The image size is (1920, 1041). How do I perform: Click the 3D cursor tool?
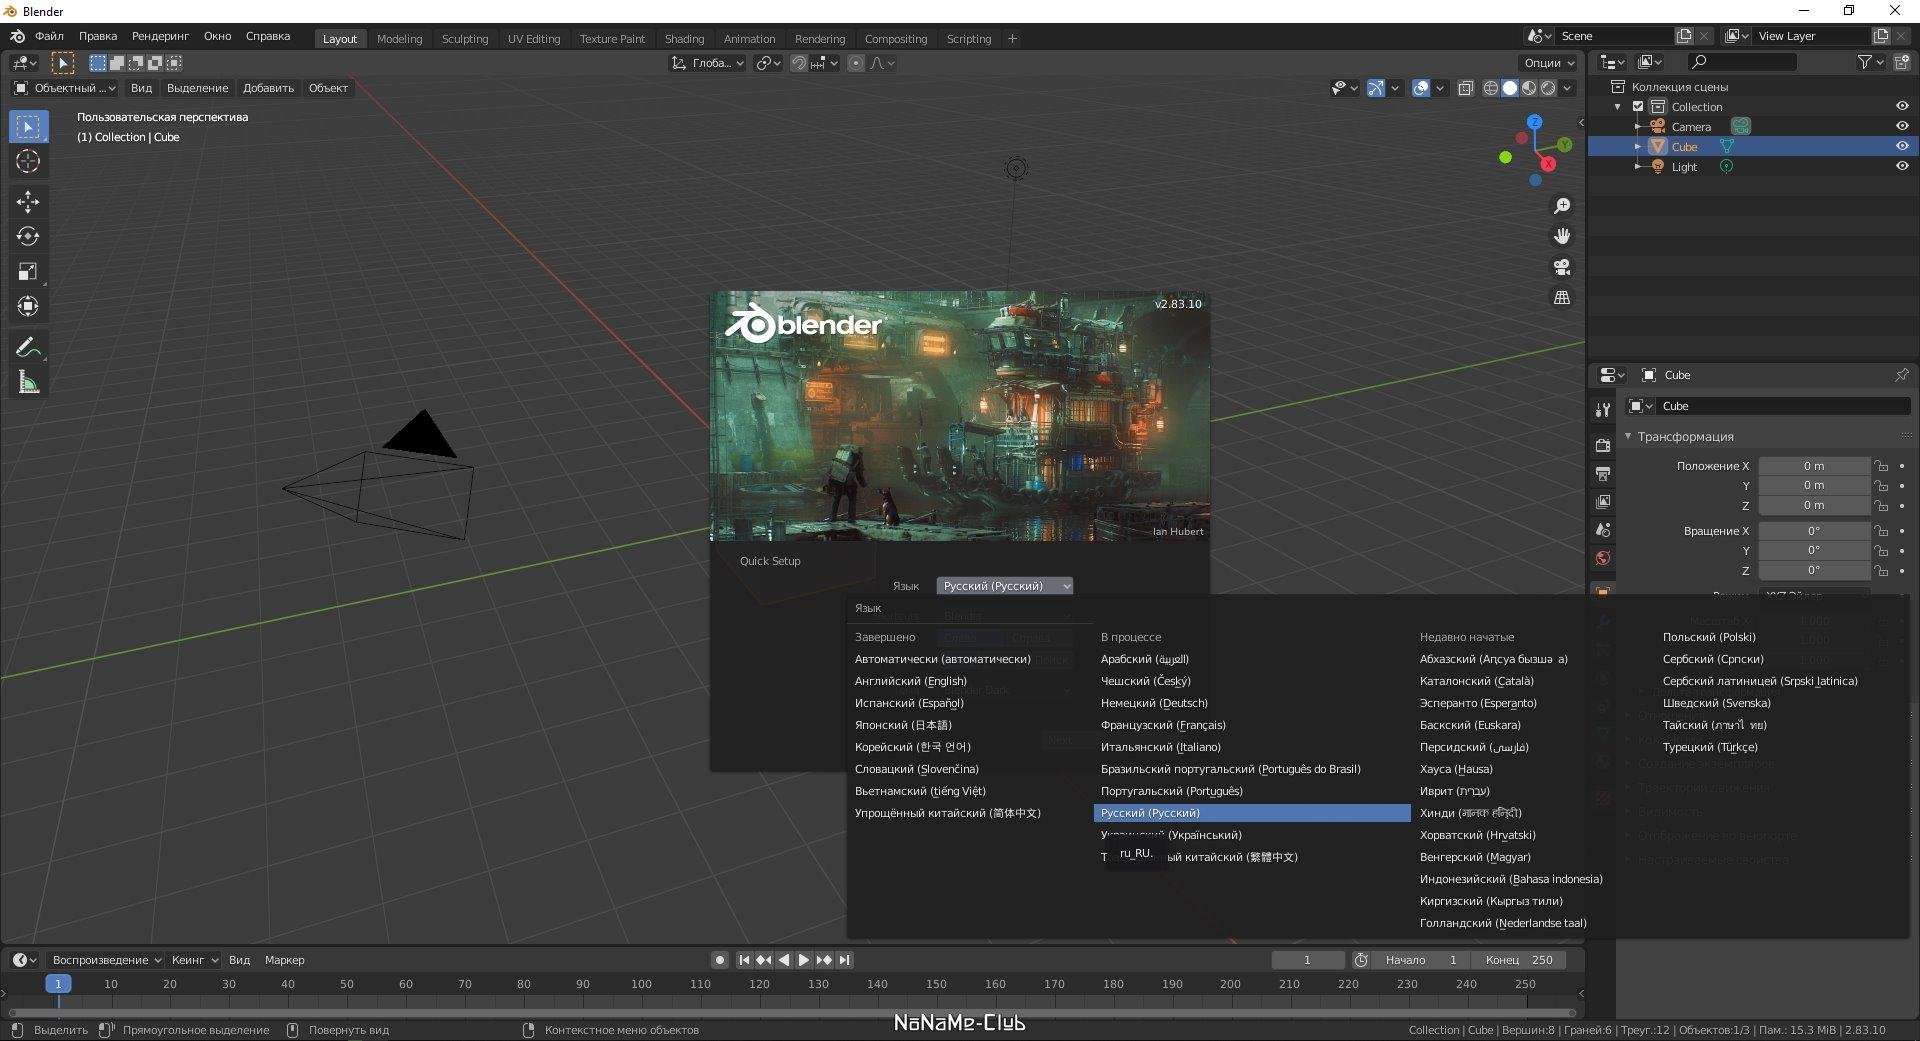click(x=28, y=162)
